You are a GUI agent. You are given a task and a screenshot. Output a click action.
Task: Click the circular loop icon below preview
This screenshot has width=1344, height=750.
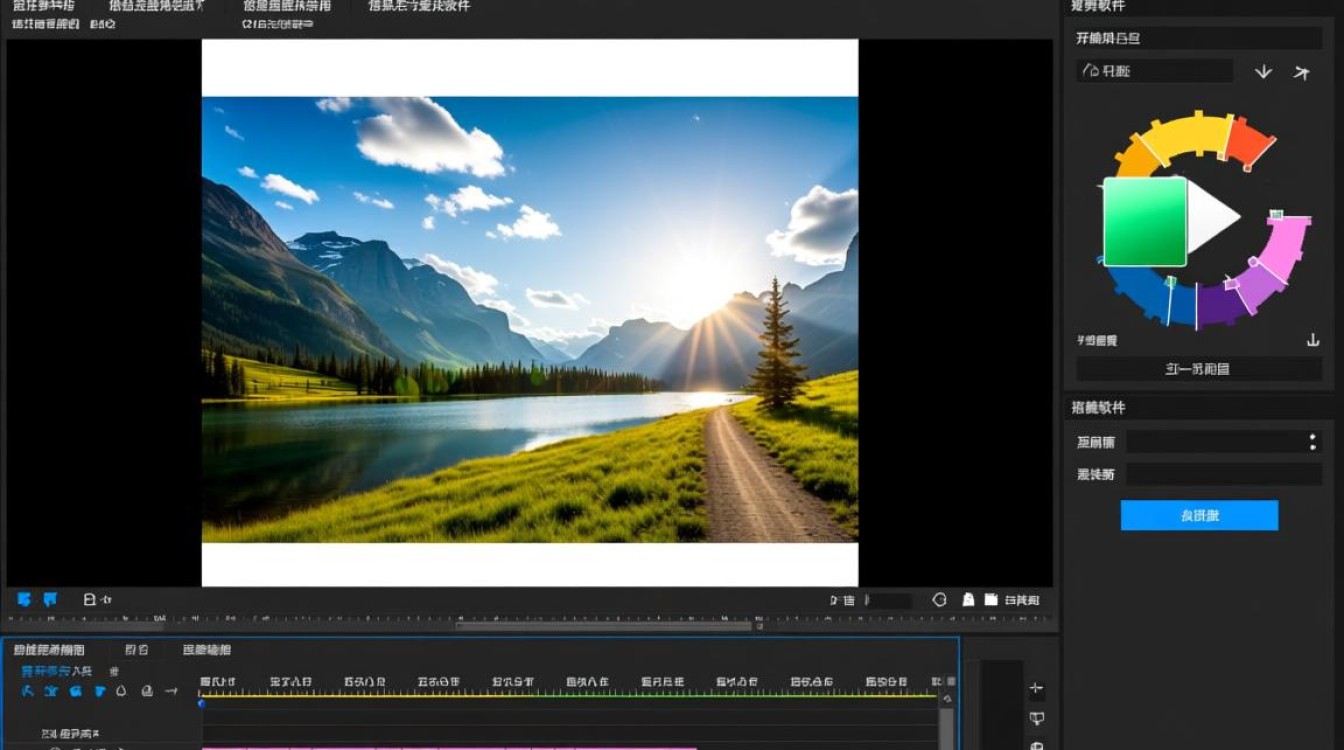tap(939, 600)
